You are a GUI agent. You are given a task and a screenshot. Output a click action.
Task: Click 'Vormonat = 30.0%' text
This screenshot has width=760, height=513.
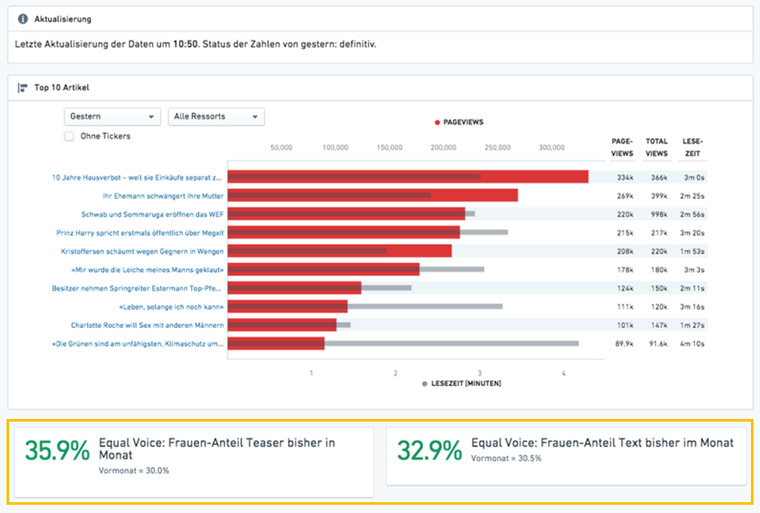134,470
